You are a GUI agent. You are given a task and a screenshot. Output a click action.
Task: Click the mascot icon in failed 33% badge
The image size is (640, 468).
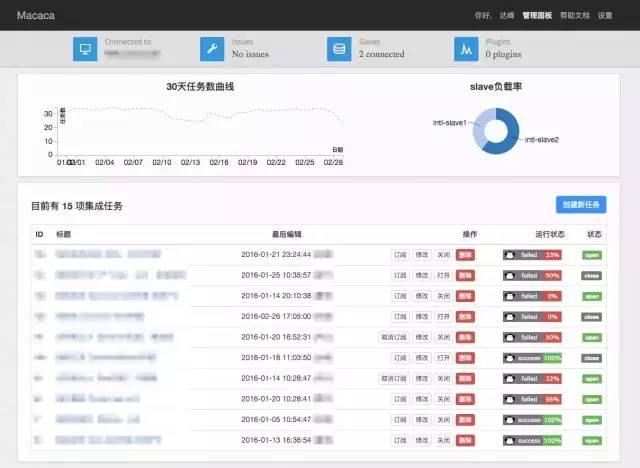point(509,255)
